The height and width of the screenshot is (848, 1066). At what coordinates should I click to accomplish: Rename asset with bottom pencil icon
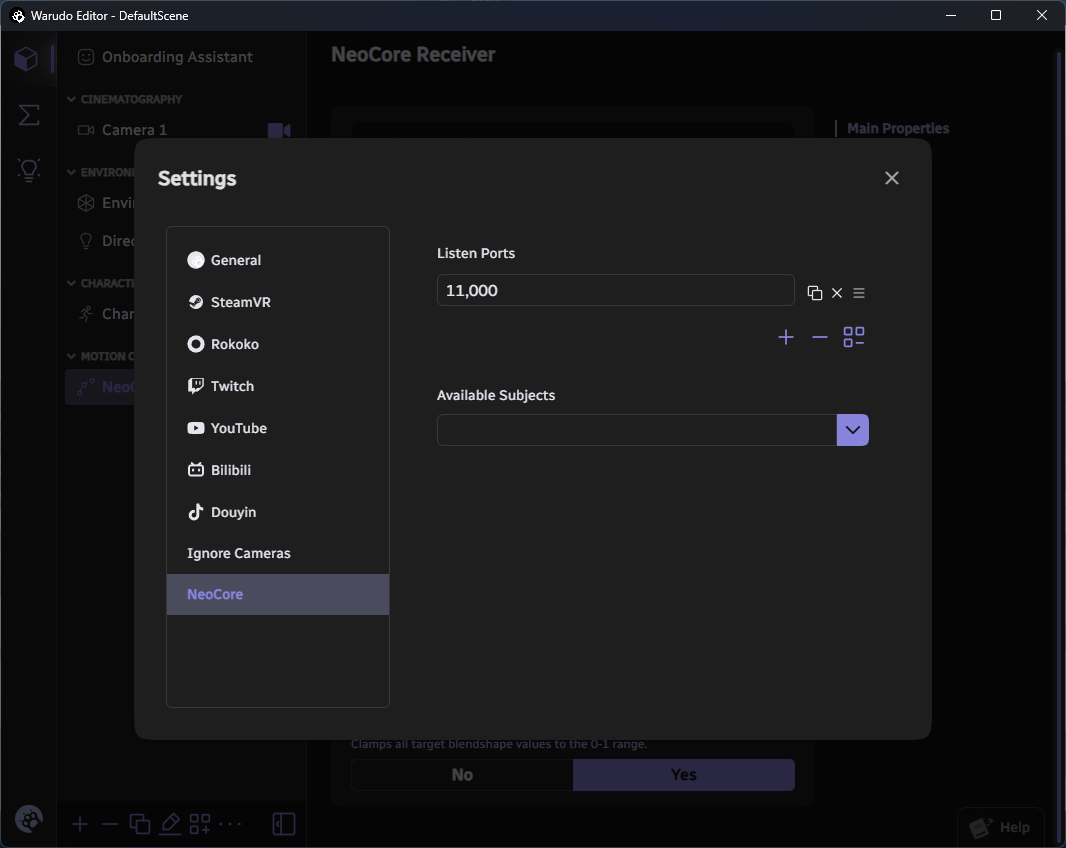tap(170, 824)
